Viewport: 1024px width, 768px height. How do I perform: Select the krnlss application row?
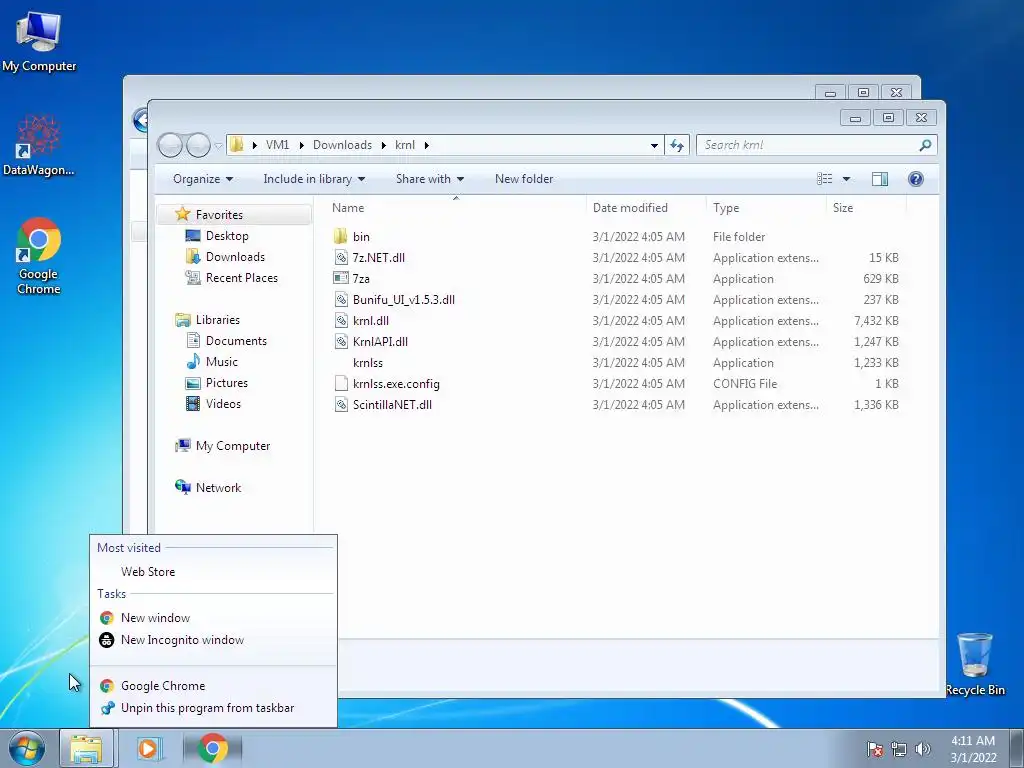(x=616, y=362)
